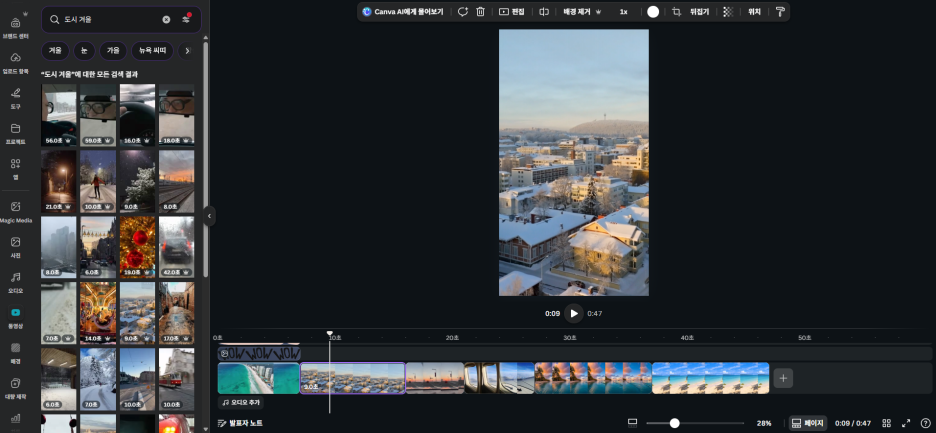Open the help question mark icon
Image resolution: width=936 pixels, height=433 pixels.
coord(925,423)
